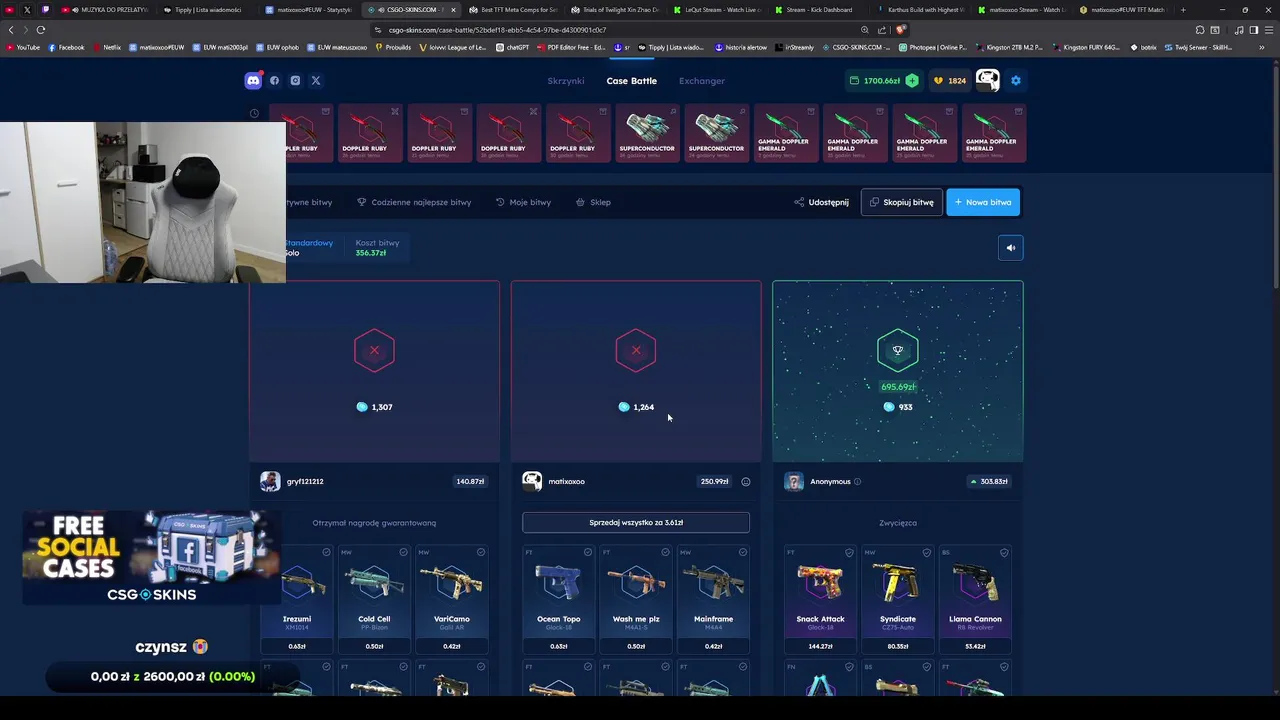Click check badge on Ocean Topo card

pyautogui.click(x=588, y=552)
